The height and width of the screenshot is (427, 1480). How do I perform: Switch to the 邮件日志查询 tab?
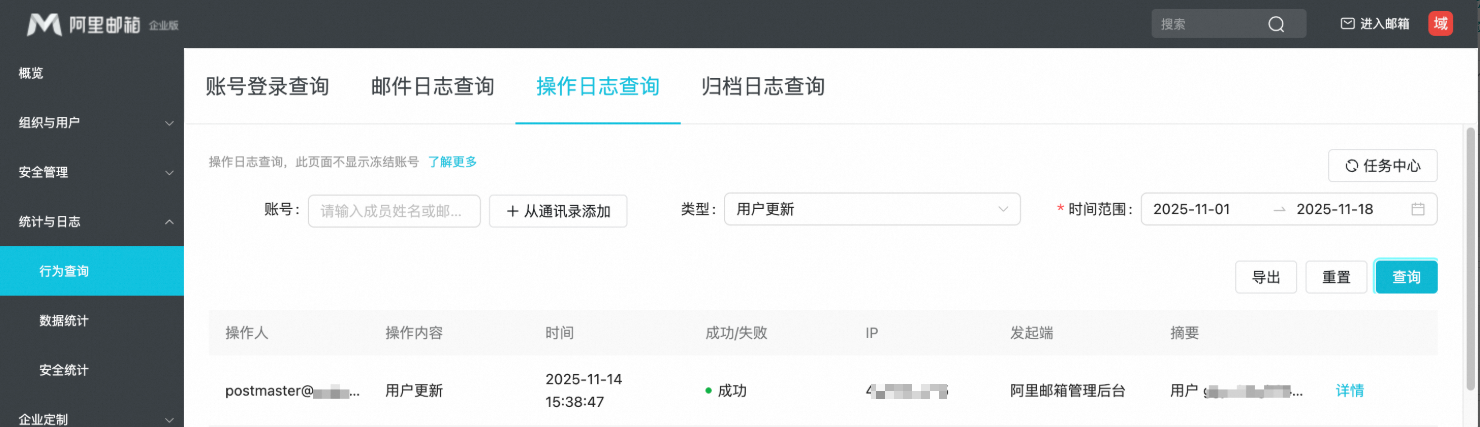point(432,87)
